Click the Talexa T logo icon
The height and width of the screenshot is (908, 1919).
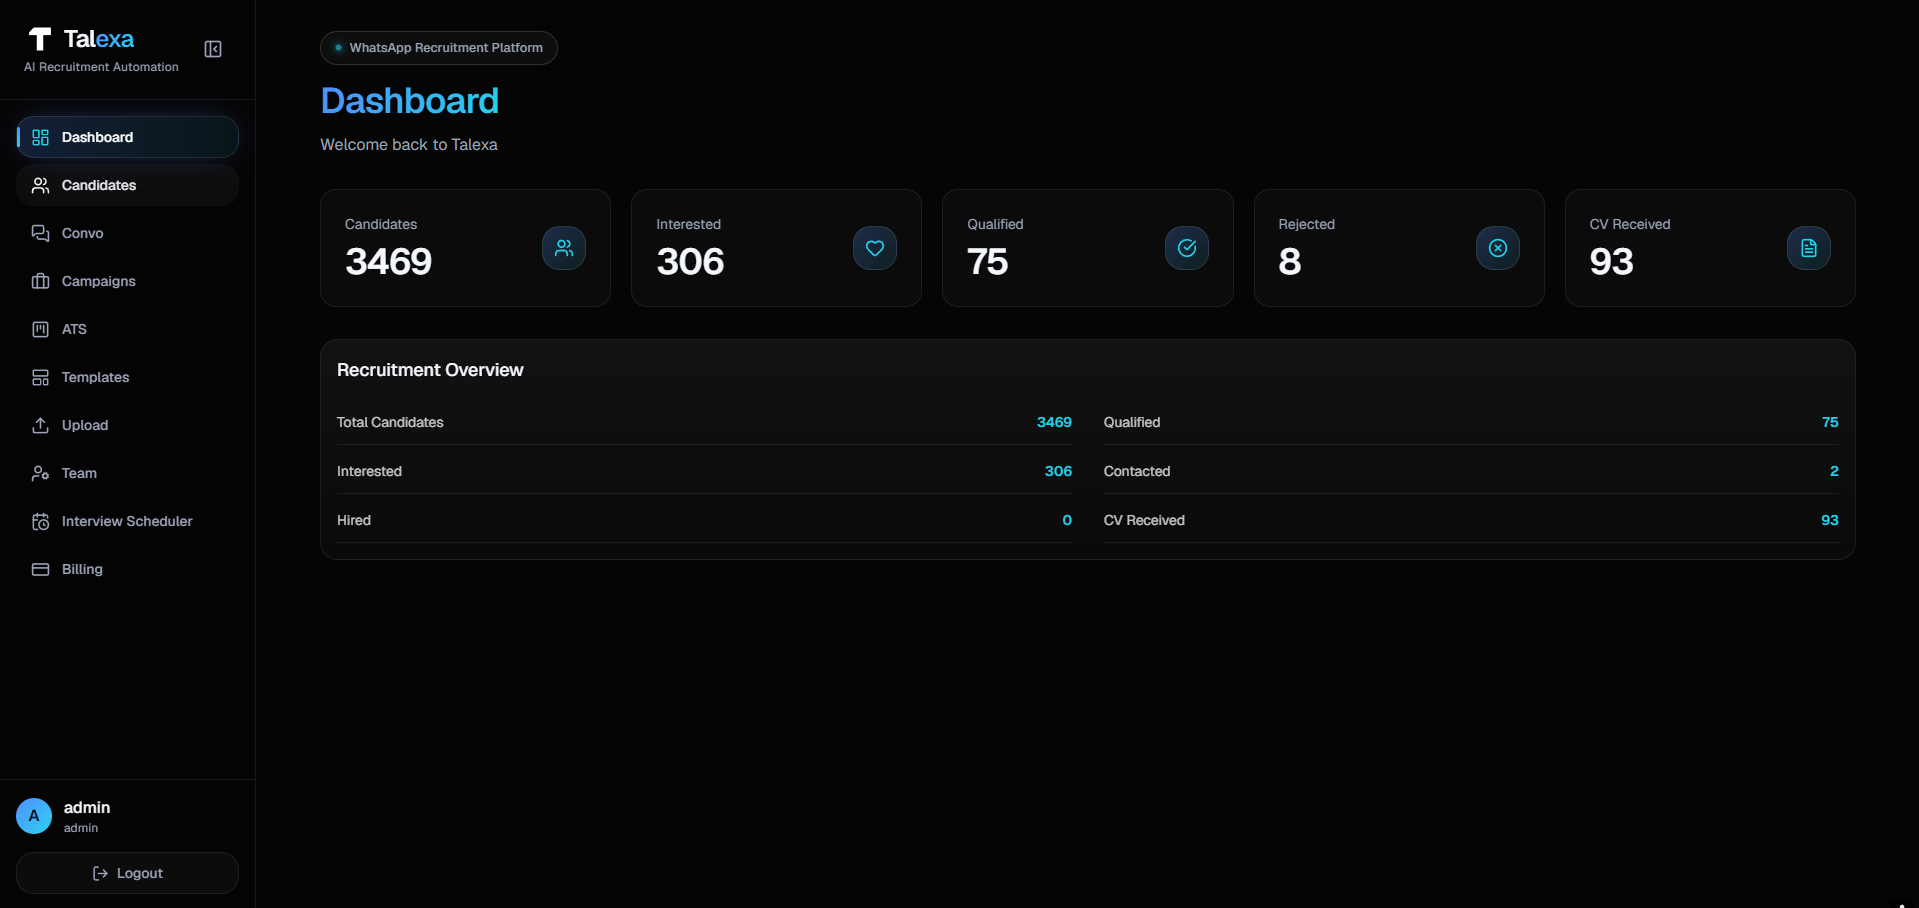coord(40,39)
